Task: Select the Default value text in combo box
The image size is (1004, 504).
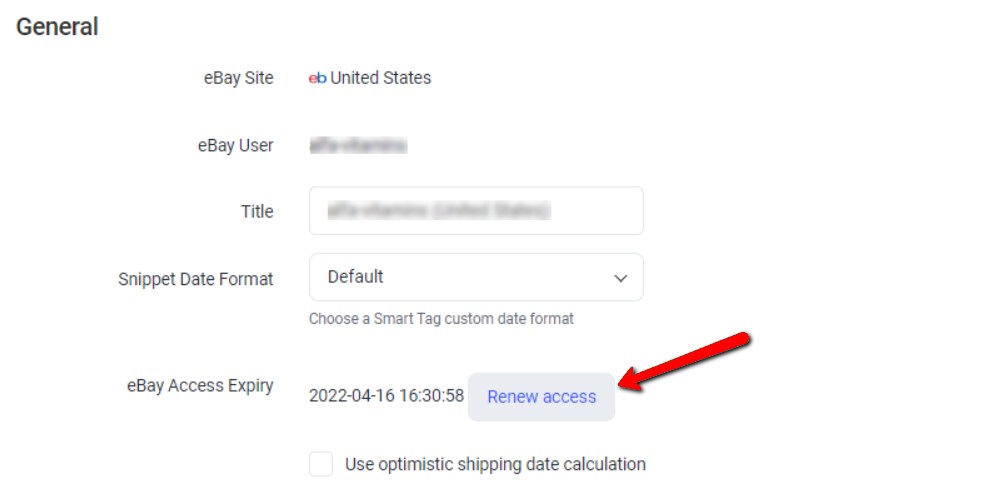Action: click(355, 277)
